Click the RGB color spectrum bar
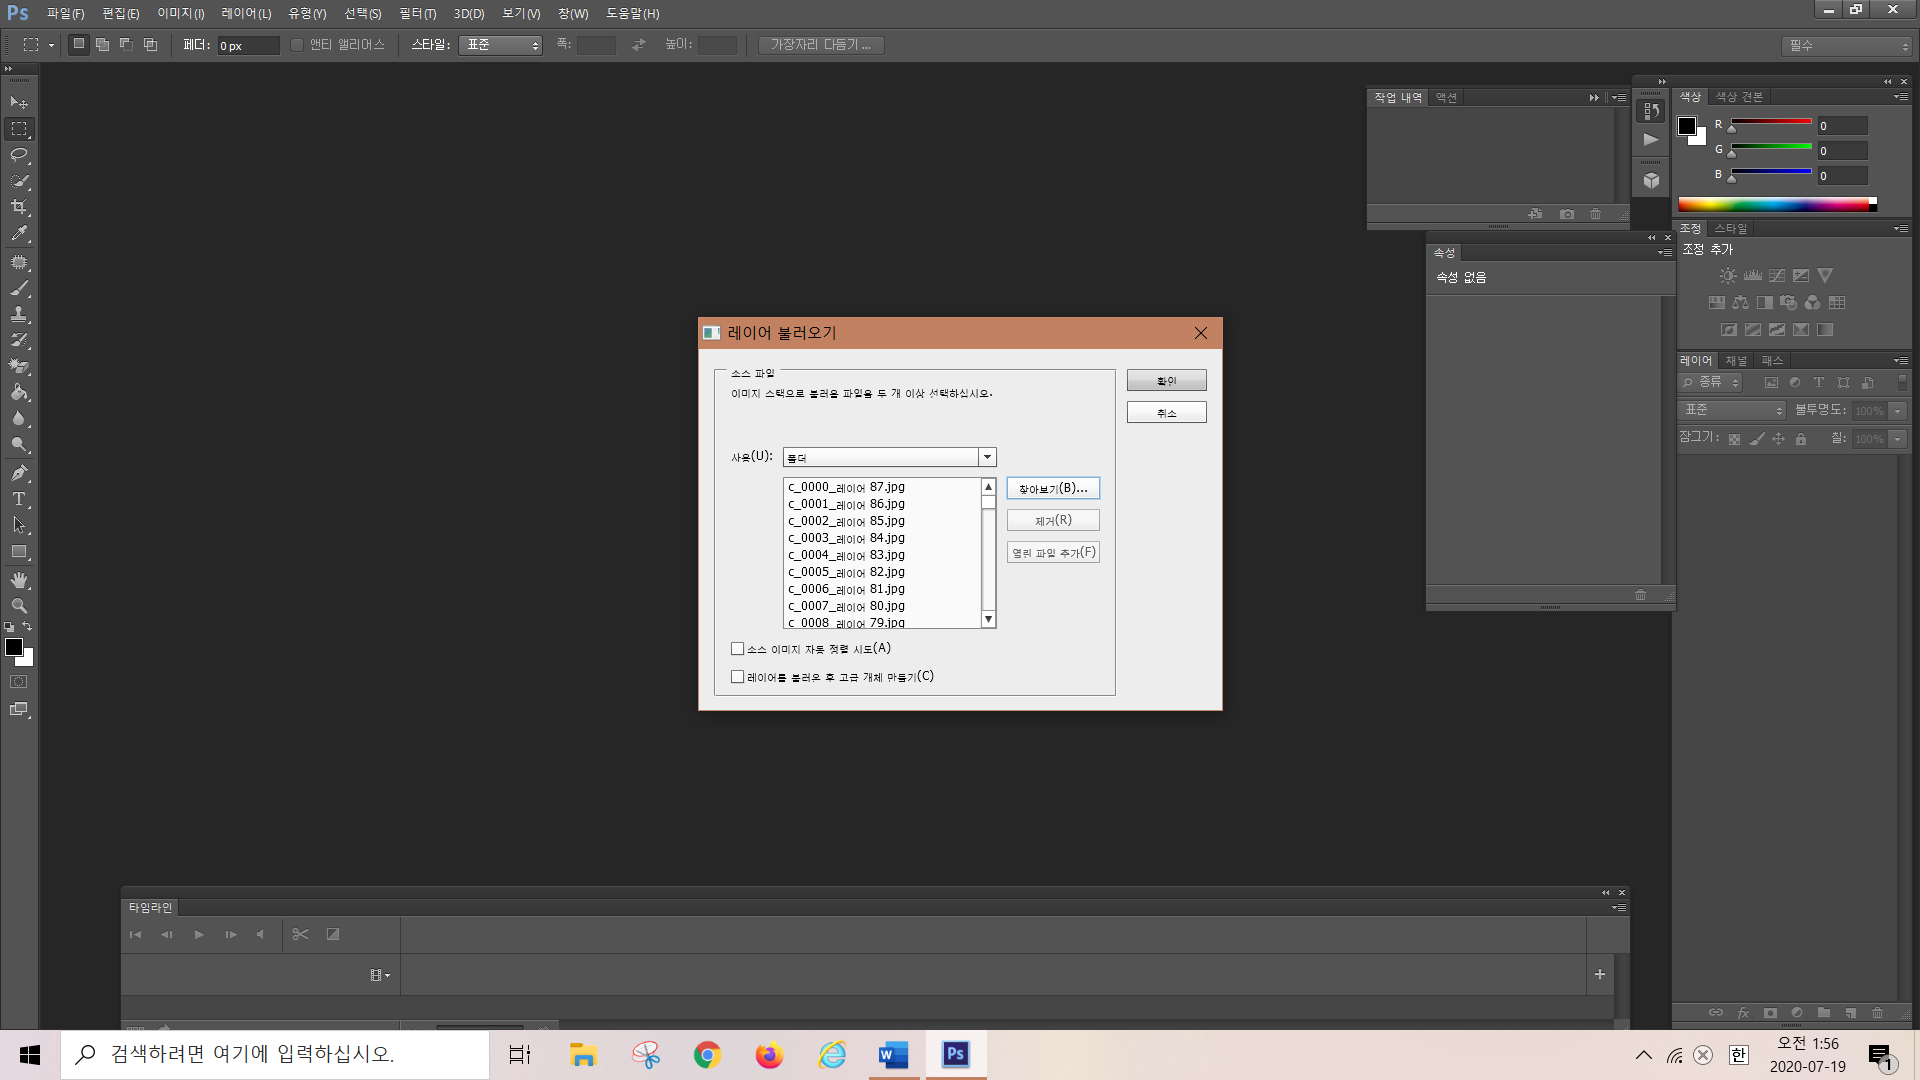 point(1774,205)
